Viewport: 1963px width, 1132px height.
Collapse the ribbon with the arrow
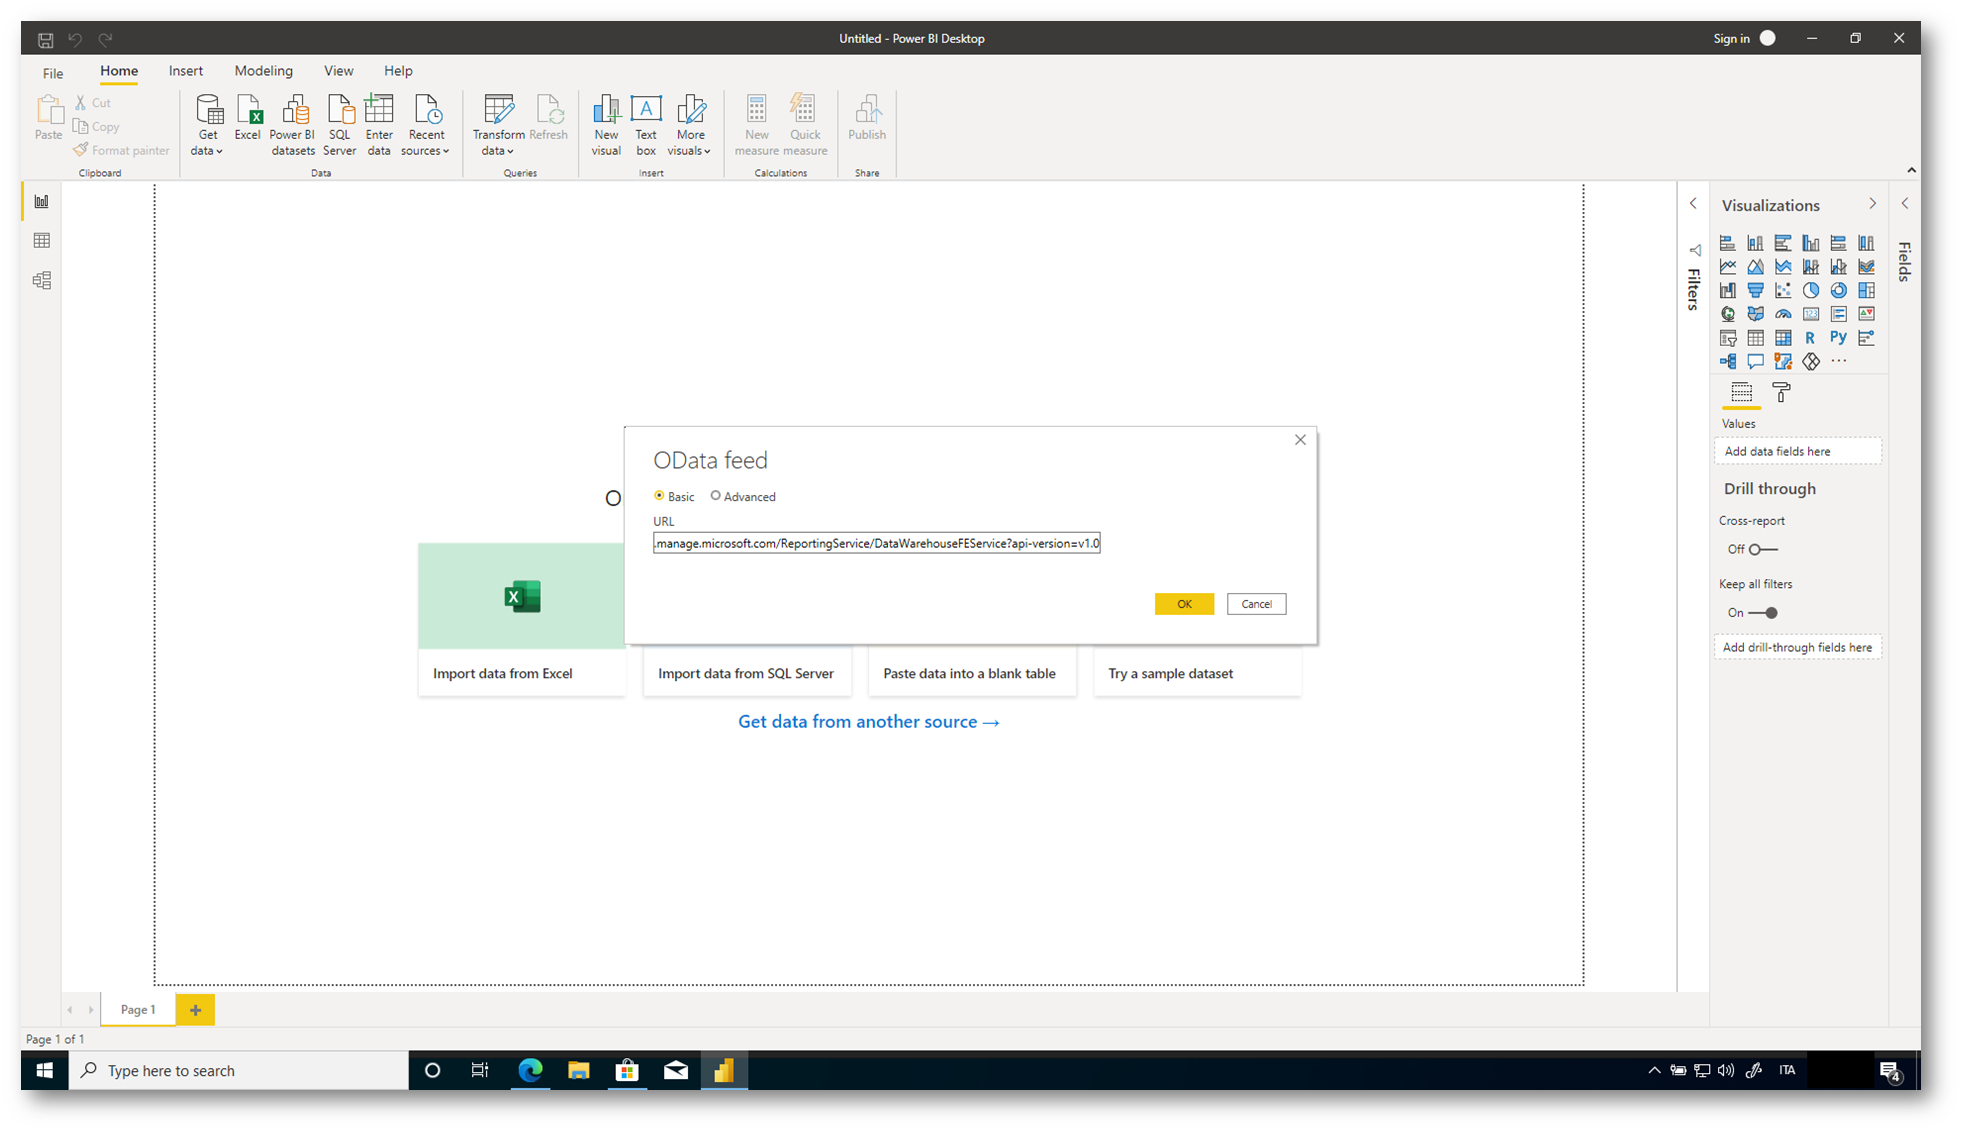pyautogui.click(x=1911, y=170)
